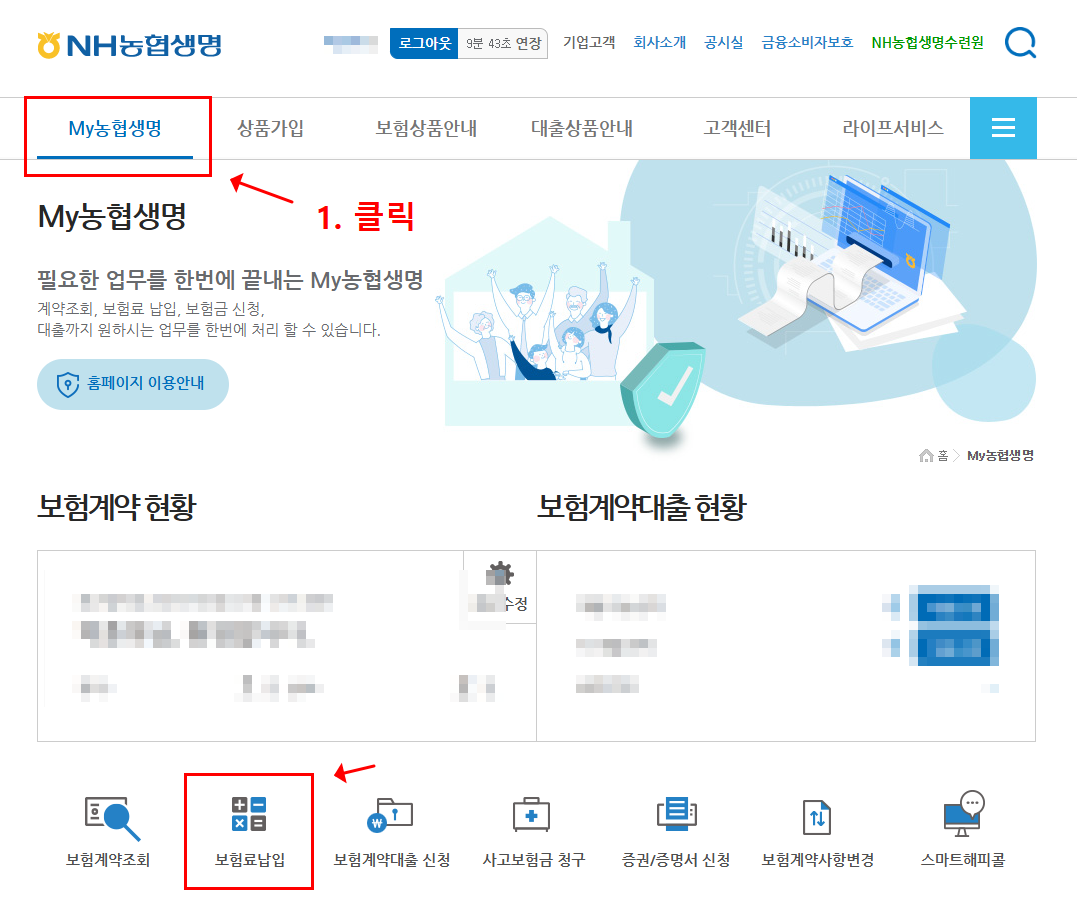
Task: Click the 보험계약사항변경 label
Action: click(x=817, y=860)
